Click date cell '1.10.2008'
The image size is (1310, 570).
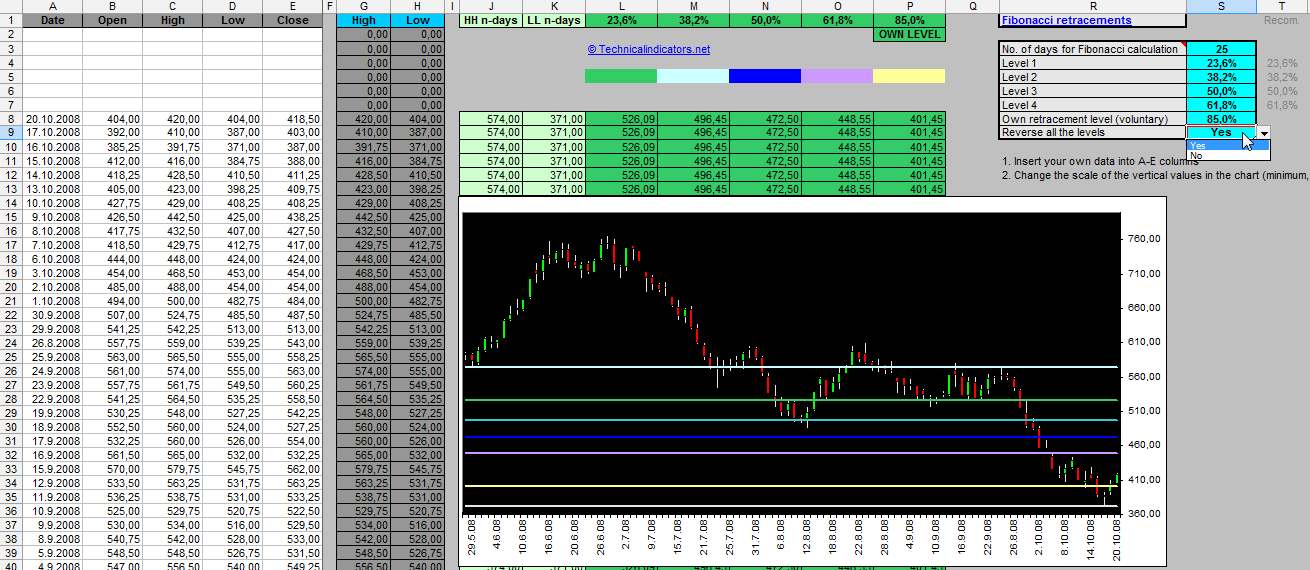[x=52, y=301]
